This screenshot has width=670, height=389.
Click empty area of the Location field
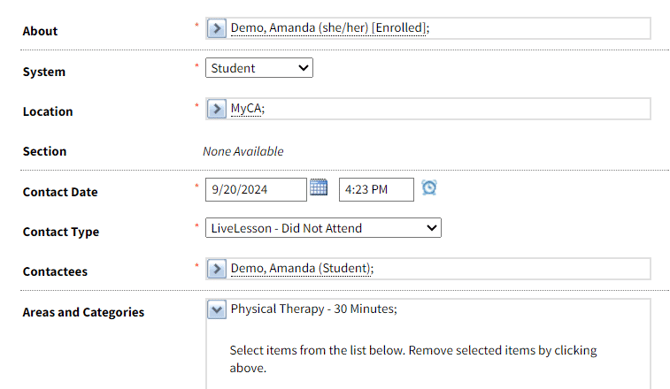[x=457, y=109]
